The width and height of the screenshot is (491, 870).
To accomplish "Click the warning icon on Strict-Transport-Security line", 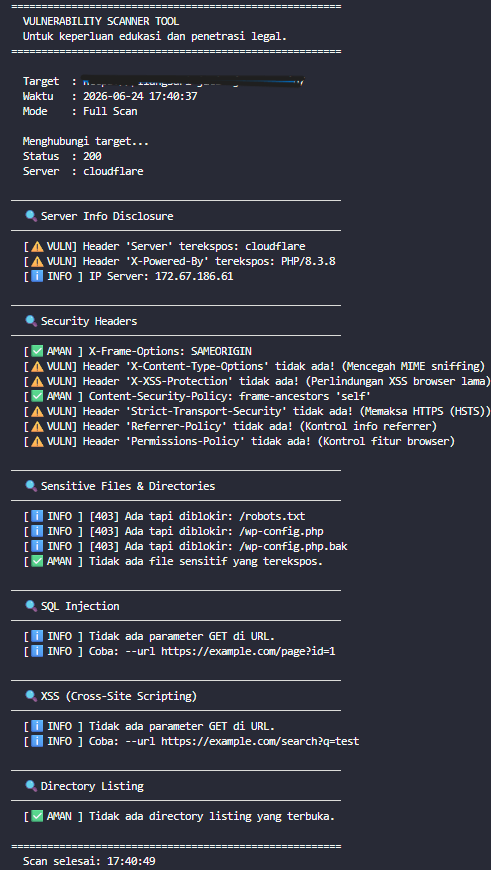I will pos(37,411).
